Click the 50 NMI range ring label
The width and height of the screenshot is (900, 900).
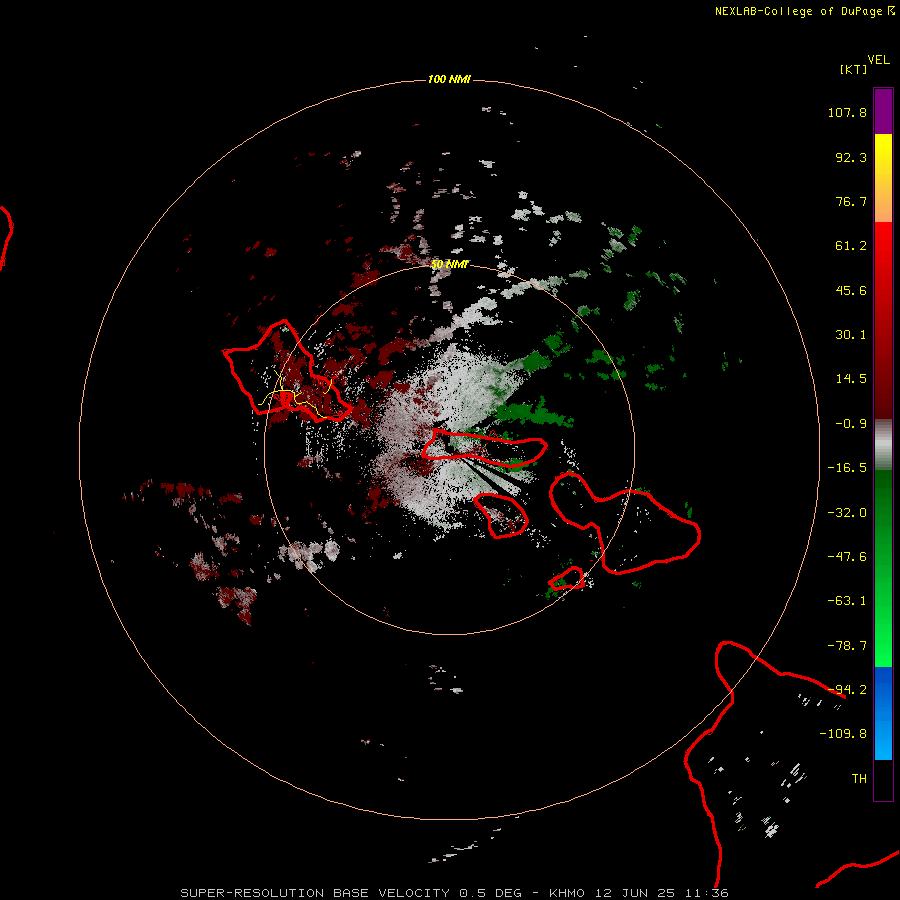pyautogui.click(x=449, y=264)
